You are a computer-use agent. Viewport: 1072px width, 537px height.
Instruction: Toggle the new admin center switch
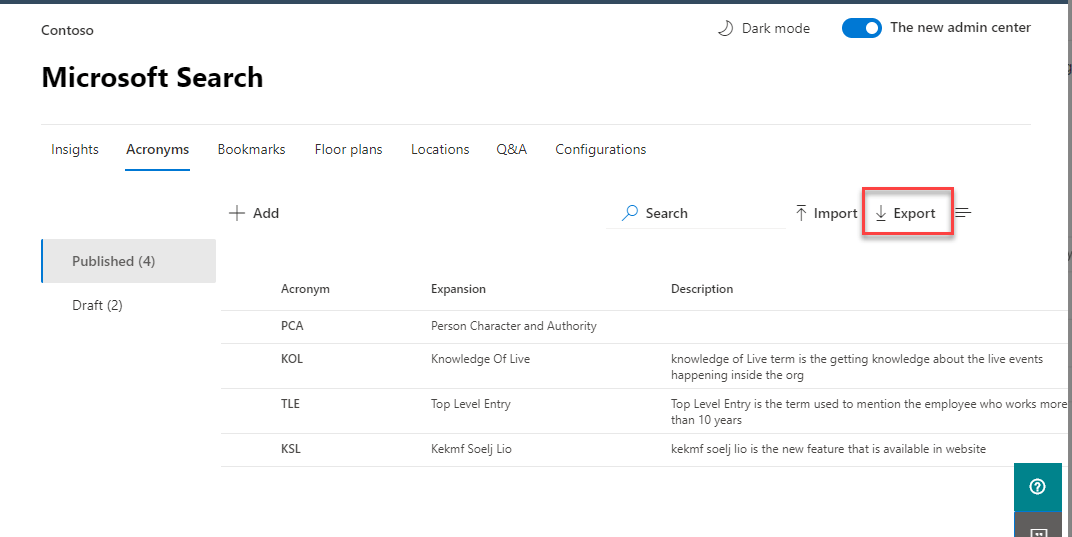861,28
